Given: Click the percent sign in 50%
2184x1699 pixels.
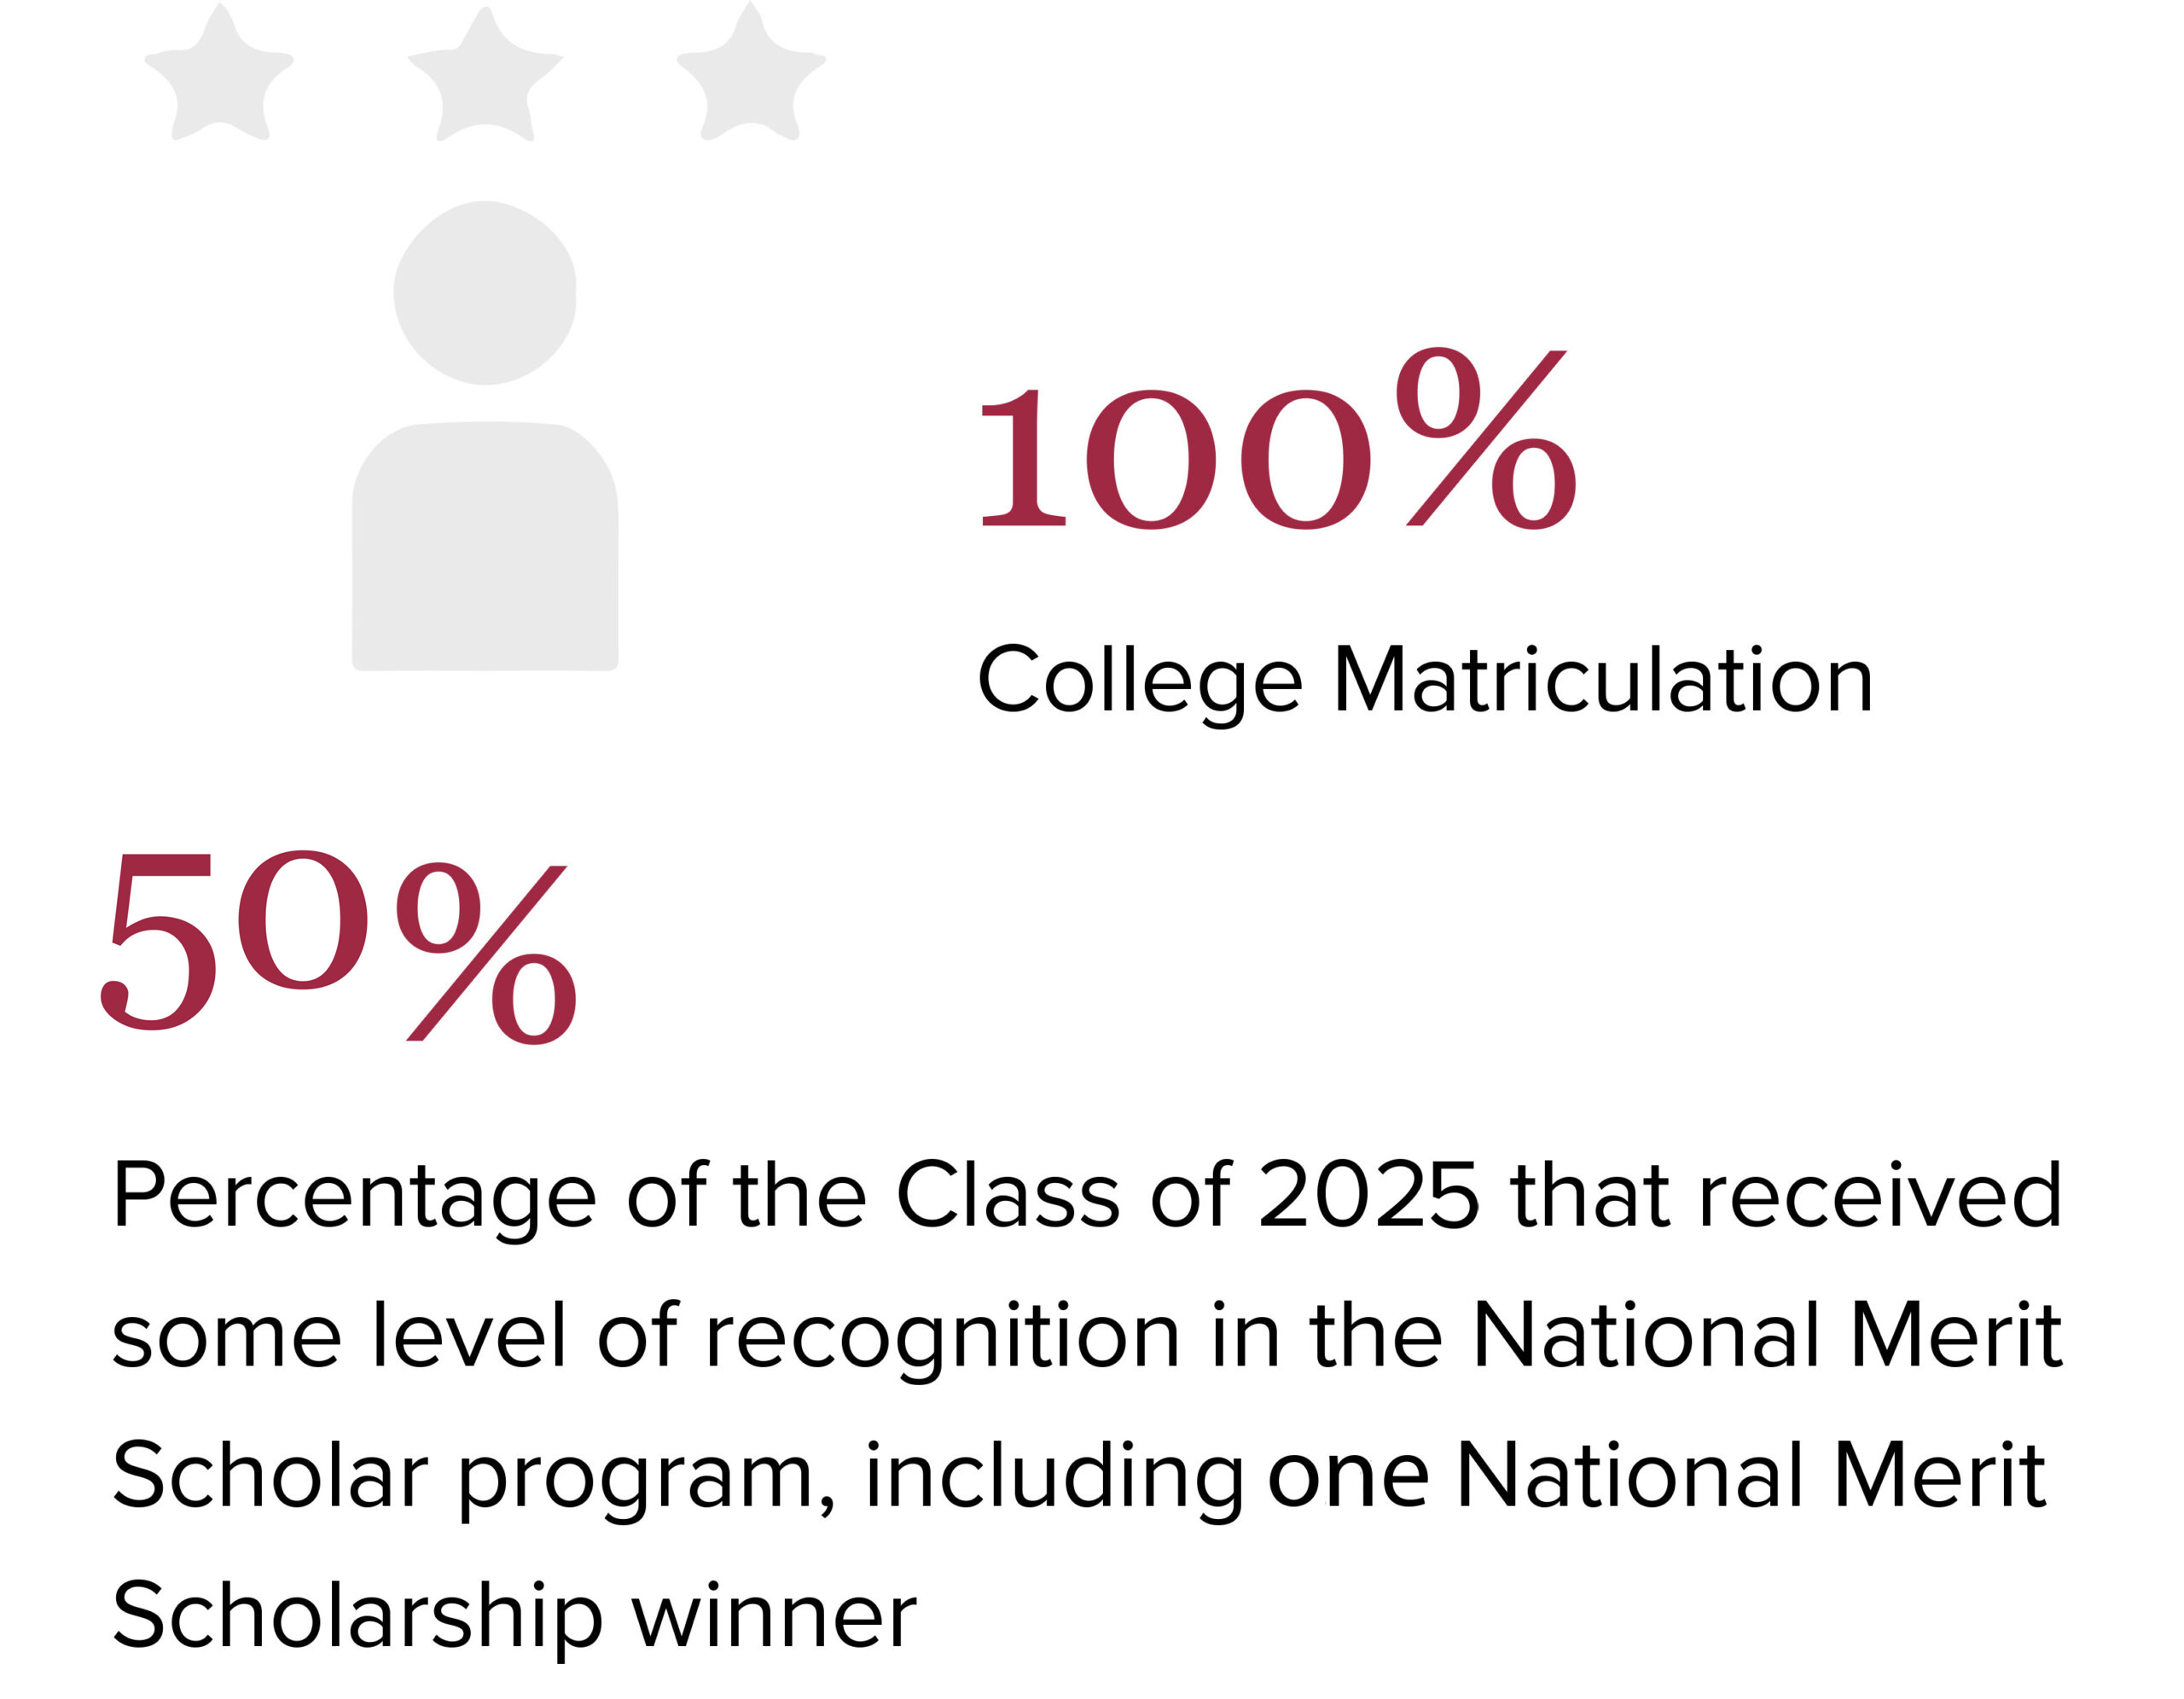Looking at the screenshot, I should [486, 955].
